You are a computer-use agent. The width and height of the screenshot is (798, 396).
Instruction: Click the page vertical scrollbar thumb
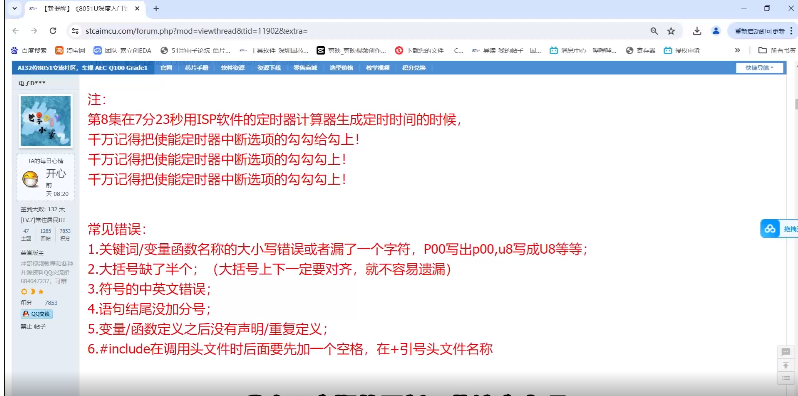[795, 104]
